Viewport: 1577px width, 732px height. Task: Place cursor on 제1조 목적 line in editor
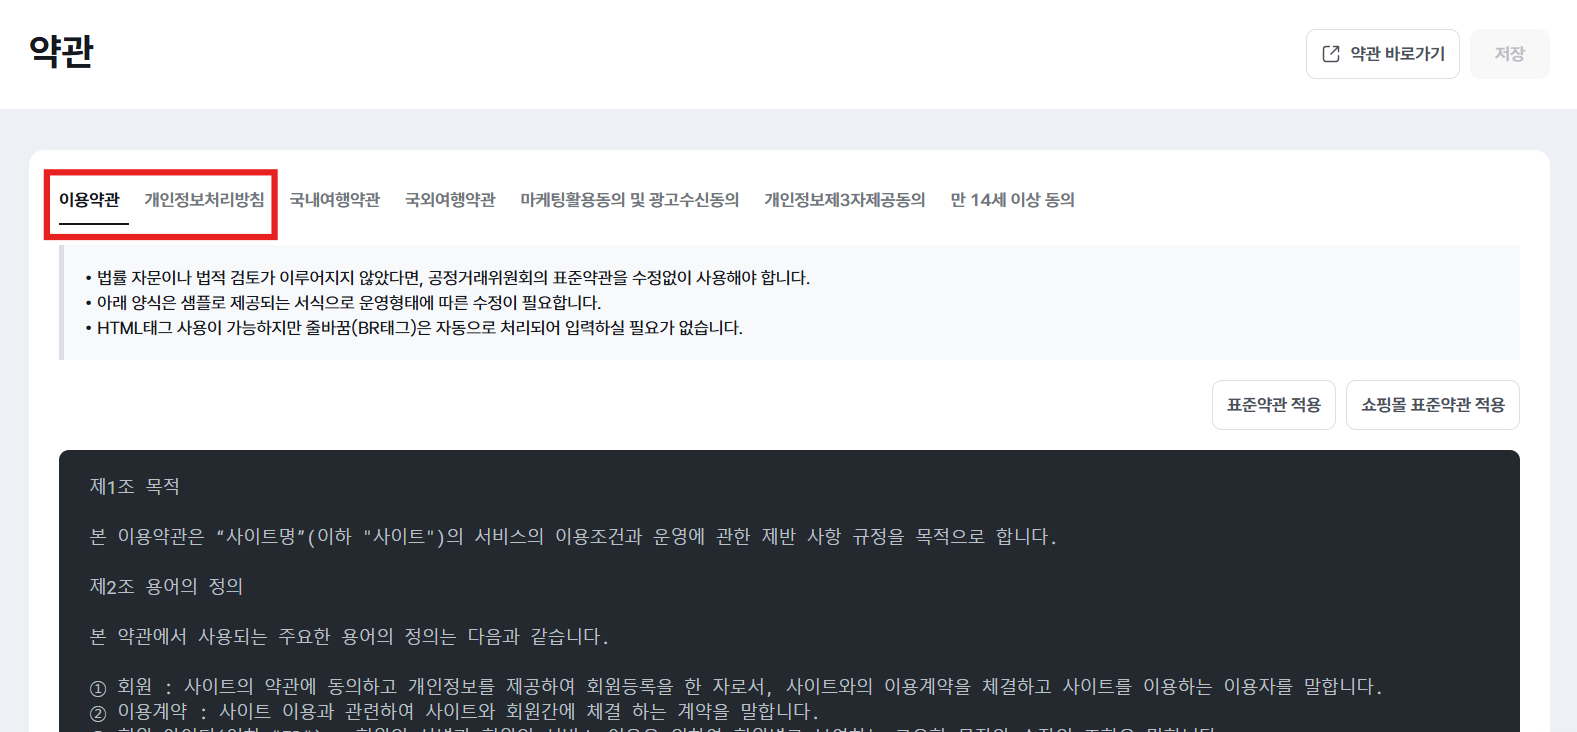click(x=135, y=487)
